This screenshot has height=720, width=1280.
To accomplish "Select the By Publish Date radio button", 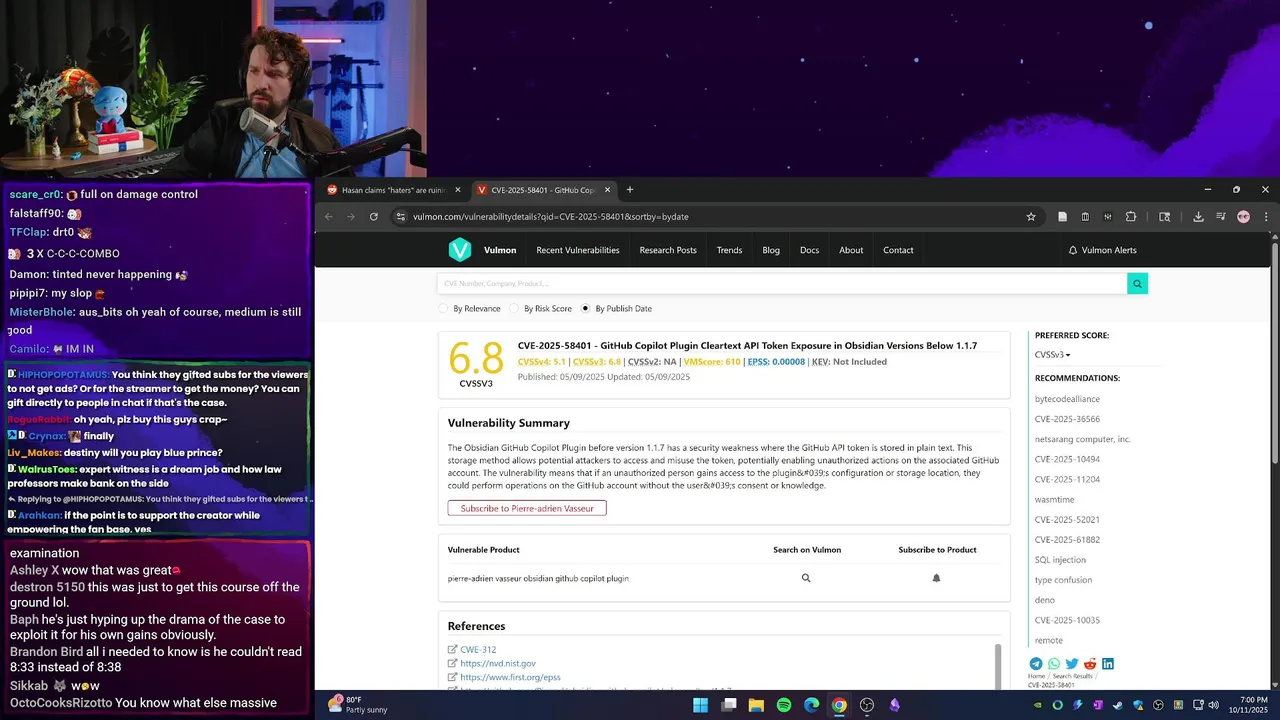I will coord(586,309).
